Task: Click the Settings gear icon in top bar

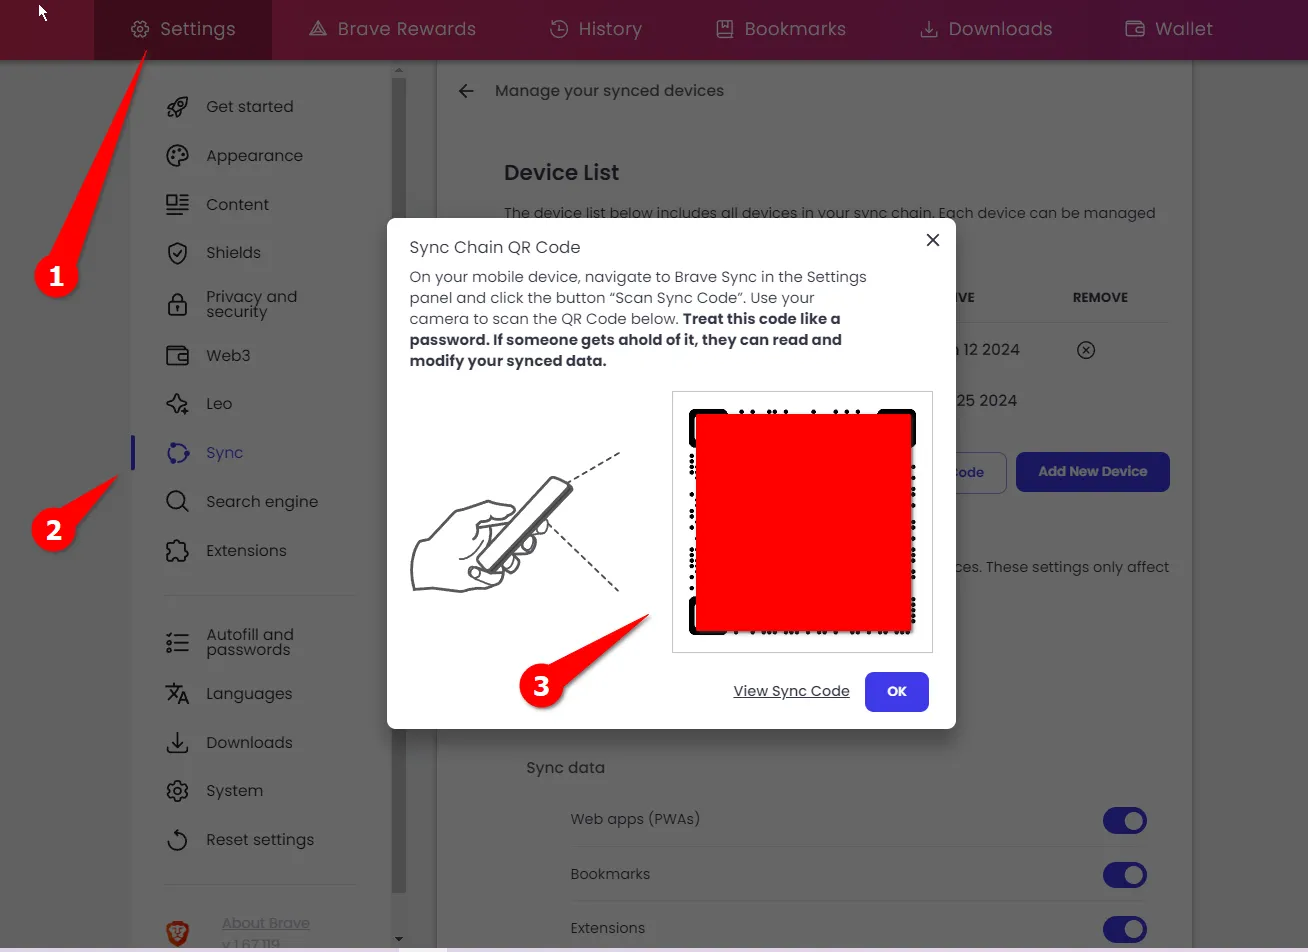Action: pos(140,29)
